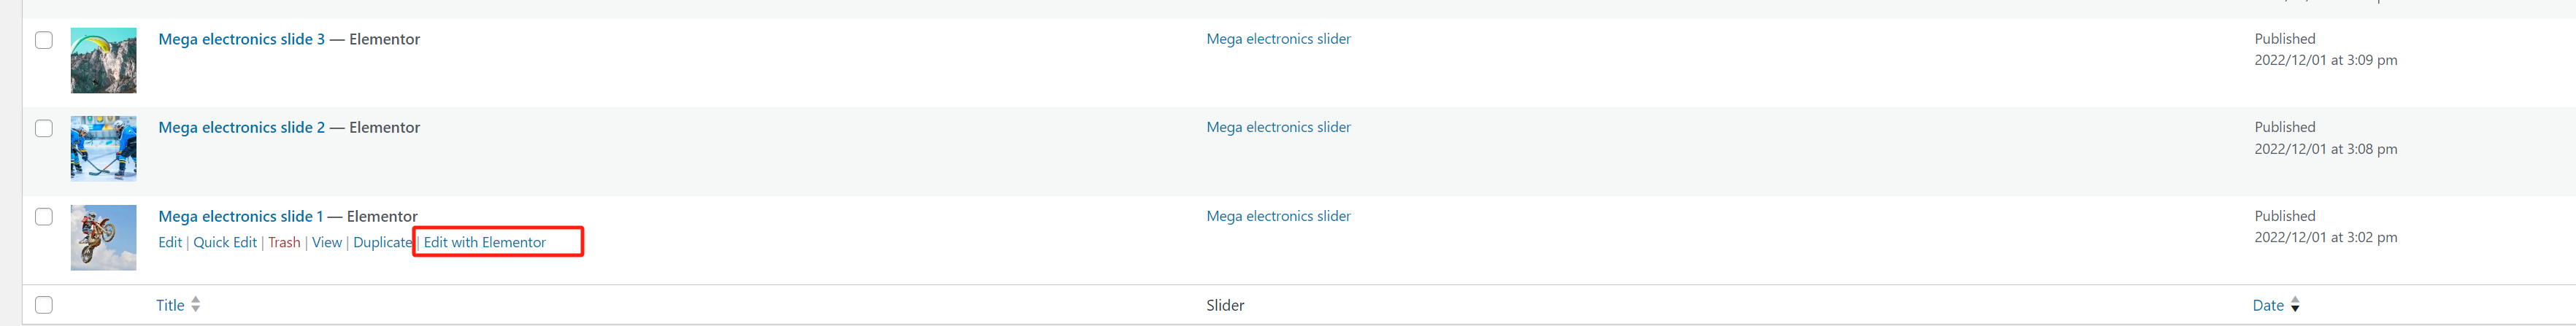Move slide 1 to Trash
The image size is (2576, 326).
pyautogui.click(x=284, y=242)
